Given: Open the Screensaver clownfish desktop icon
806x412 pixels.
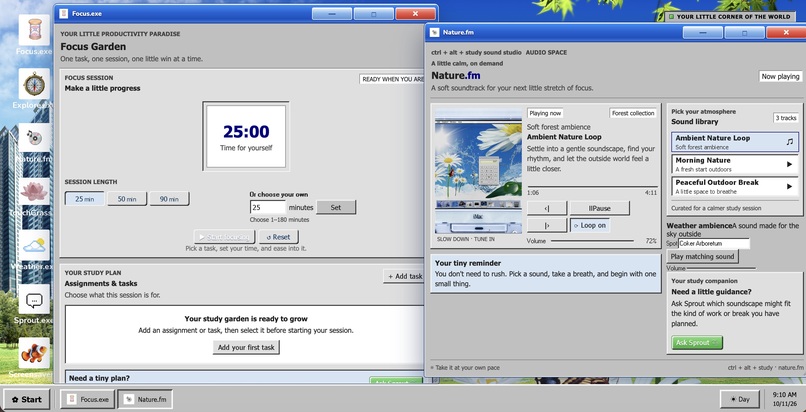Looking at the screenshot, I should point(34,352).
